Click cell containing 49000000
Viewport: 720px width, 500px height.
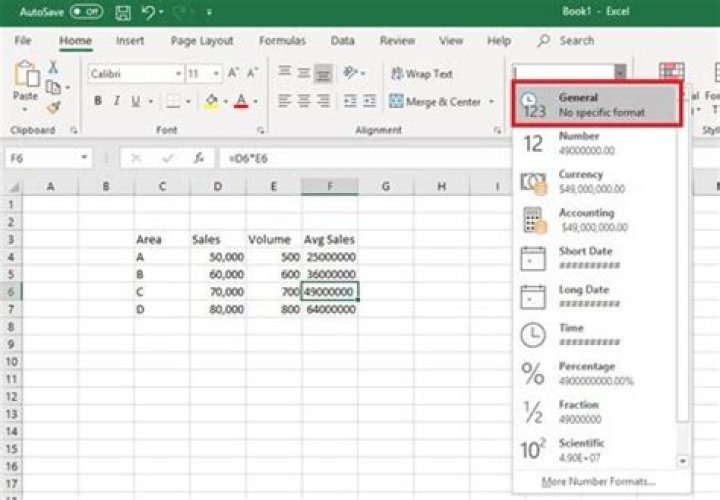click(x=330, y=292)
